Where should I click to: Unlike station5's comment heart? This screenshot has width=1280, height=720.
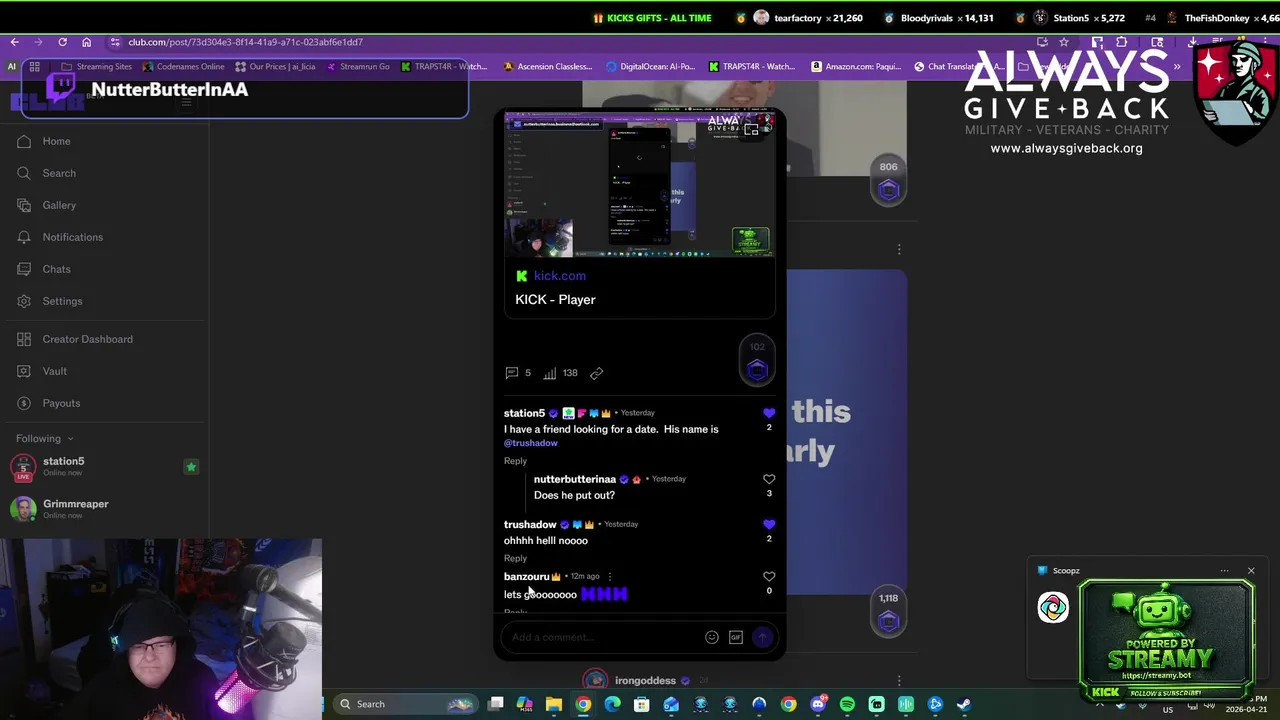(769, 413)
